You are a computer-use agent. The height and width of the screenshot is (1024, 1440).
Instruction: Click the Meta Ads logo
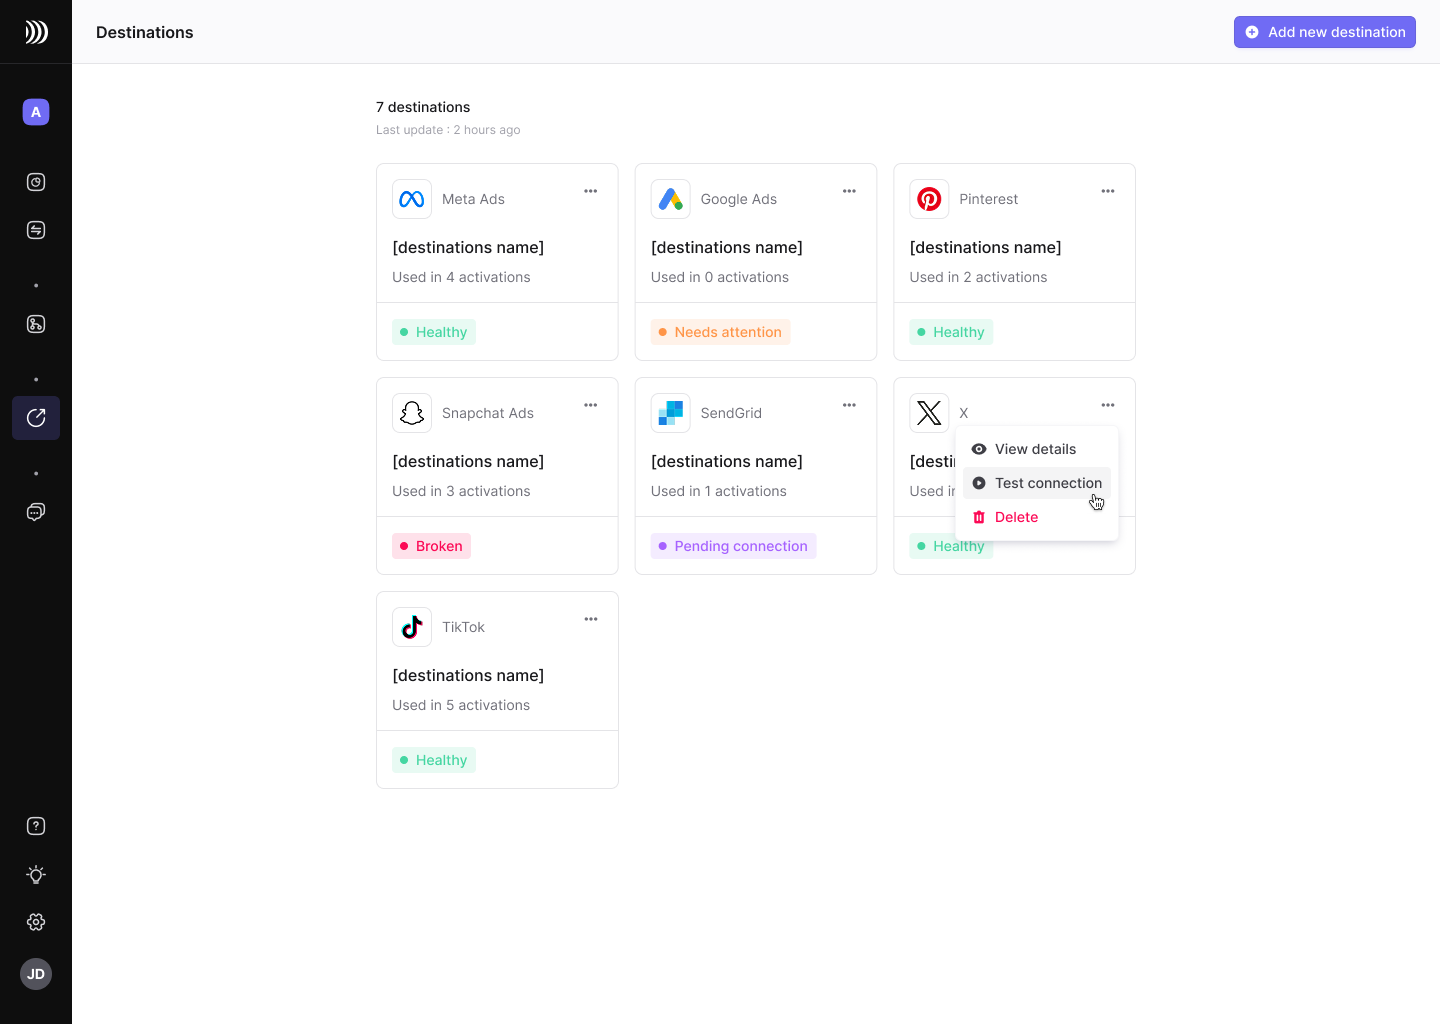click(412, 199)
